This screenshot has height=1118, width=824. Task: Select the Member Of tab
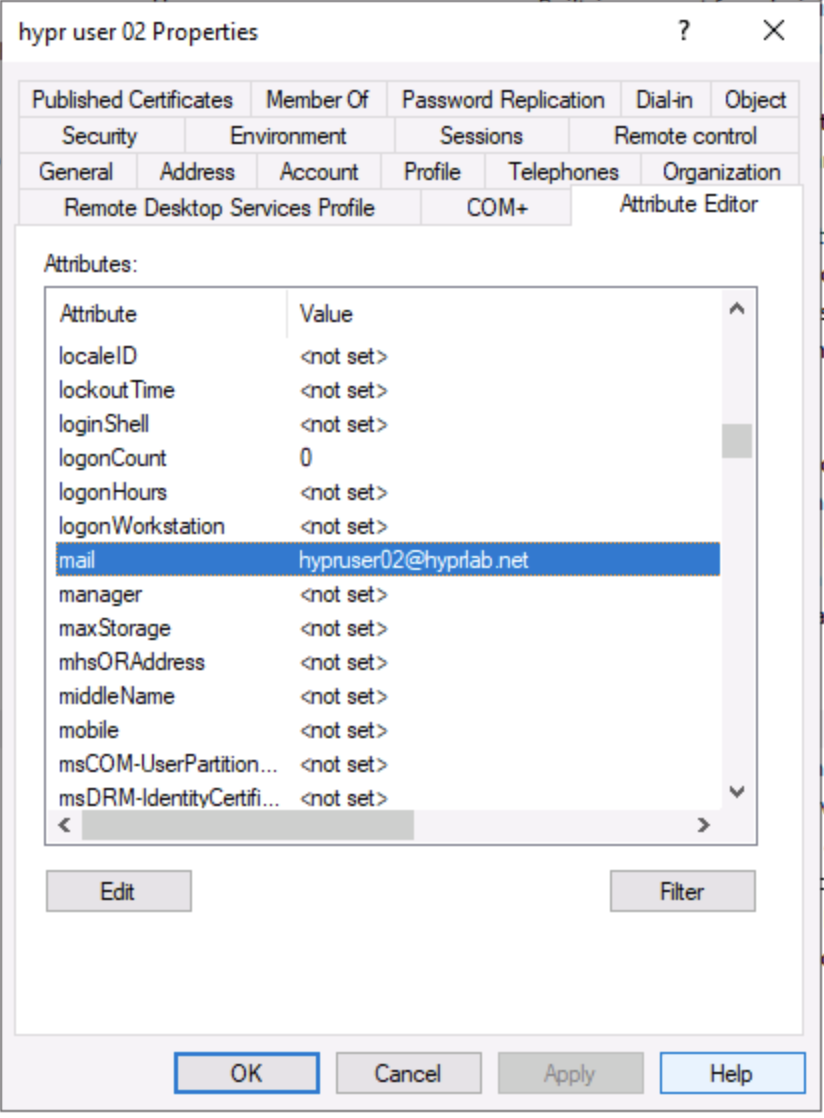pos(317,99)
